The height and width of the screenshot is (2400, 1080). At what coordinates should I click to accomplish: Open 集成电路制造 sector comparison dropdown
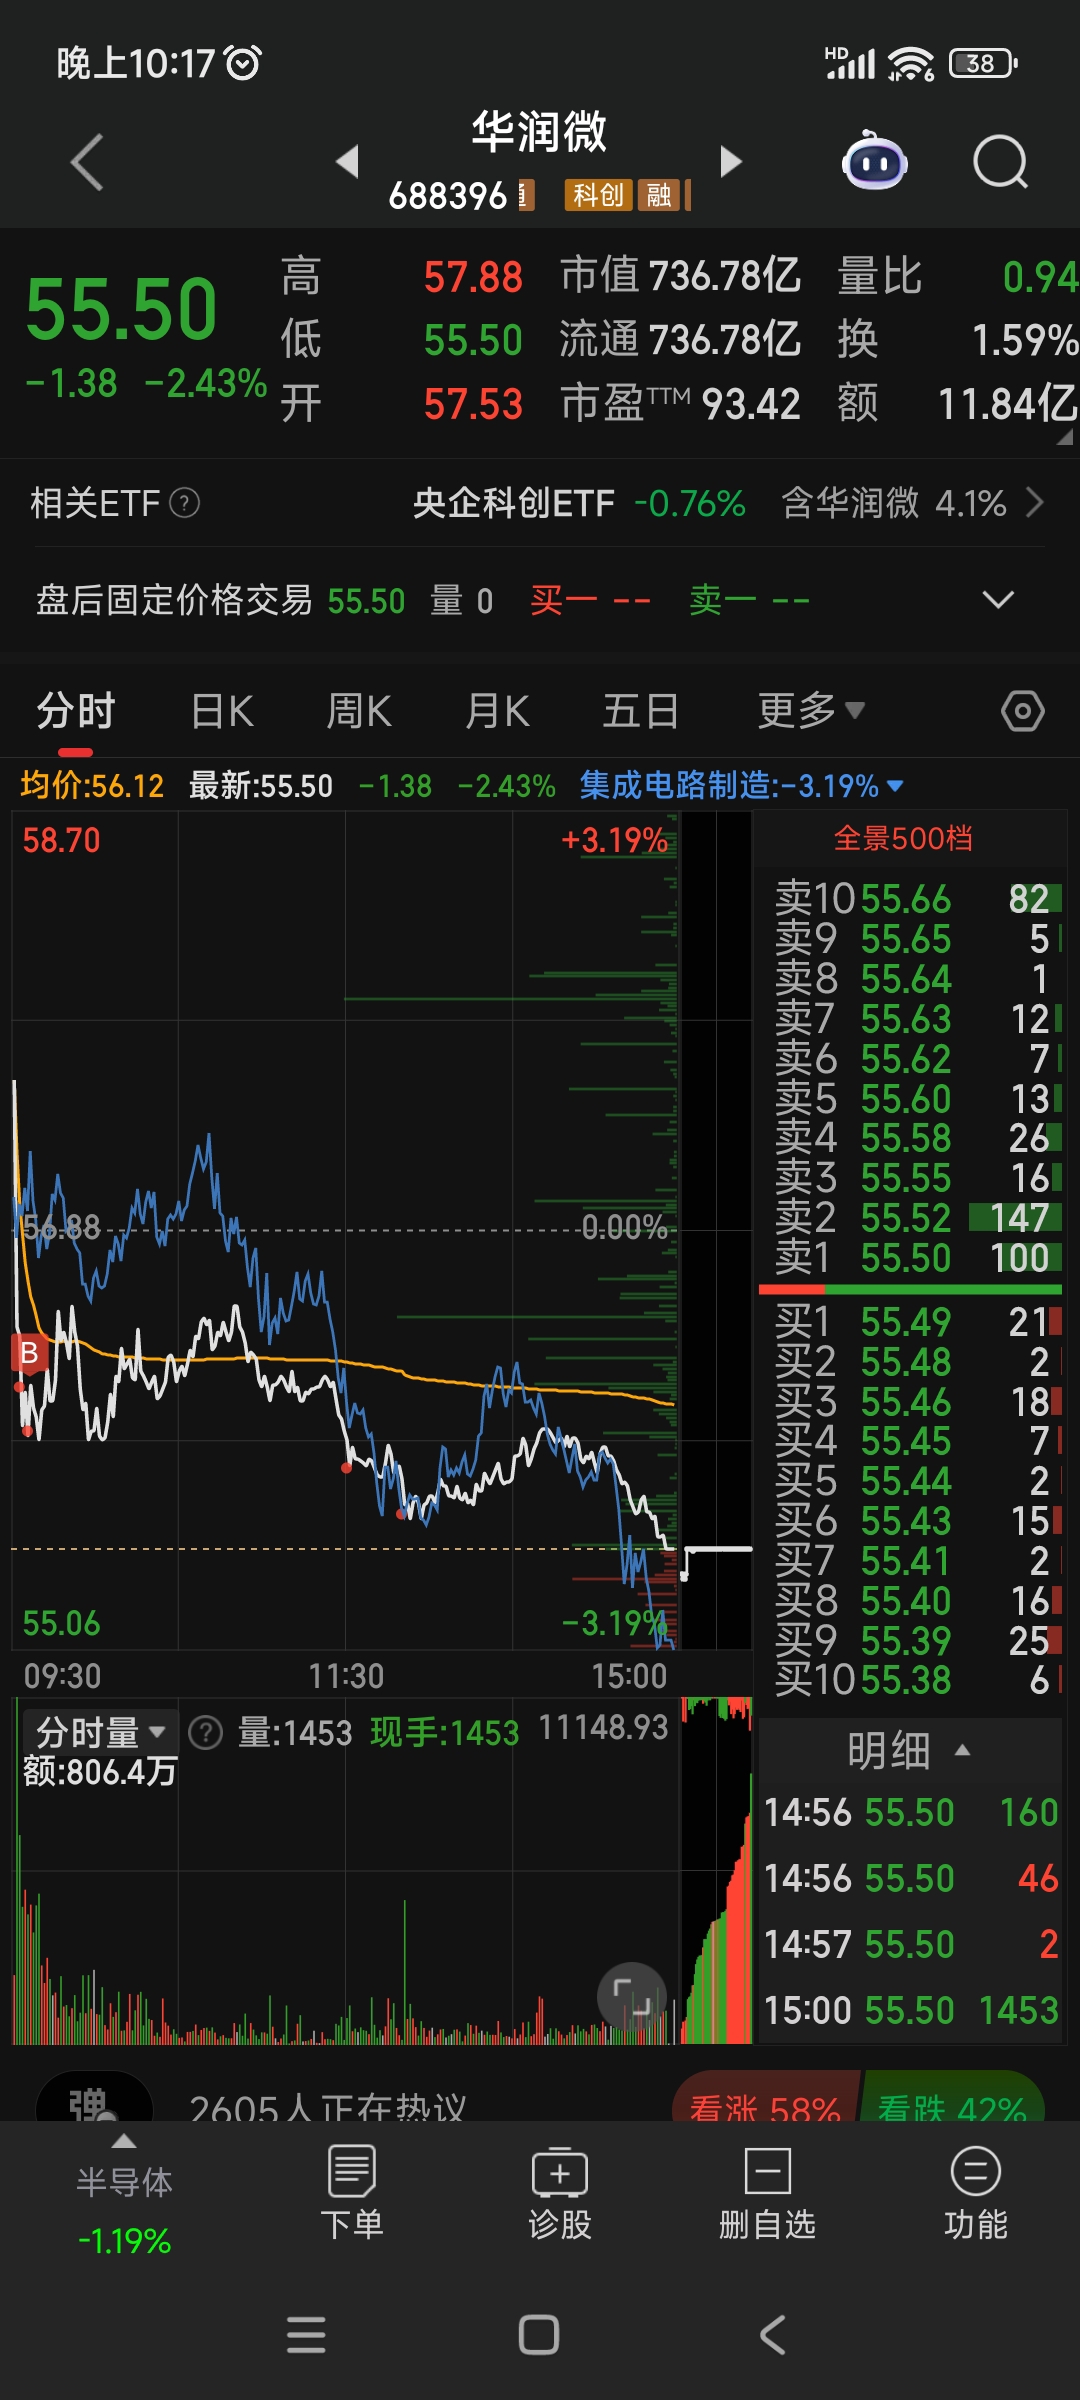pos(742,786)
